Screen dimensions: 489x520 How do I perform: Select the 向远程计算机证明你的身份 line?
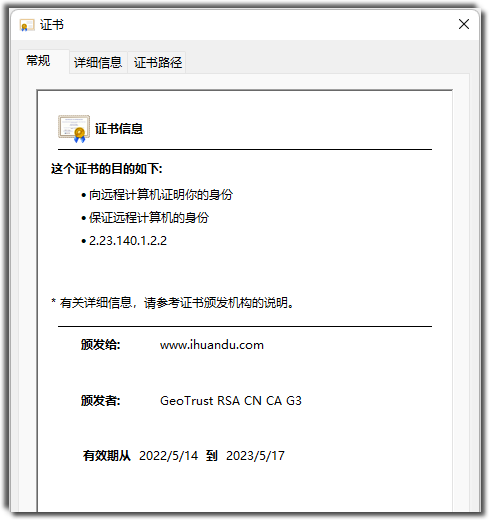(x=161, y=195)
